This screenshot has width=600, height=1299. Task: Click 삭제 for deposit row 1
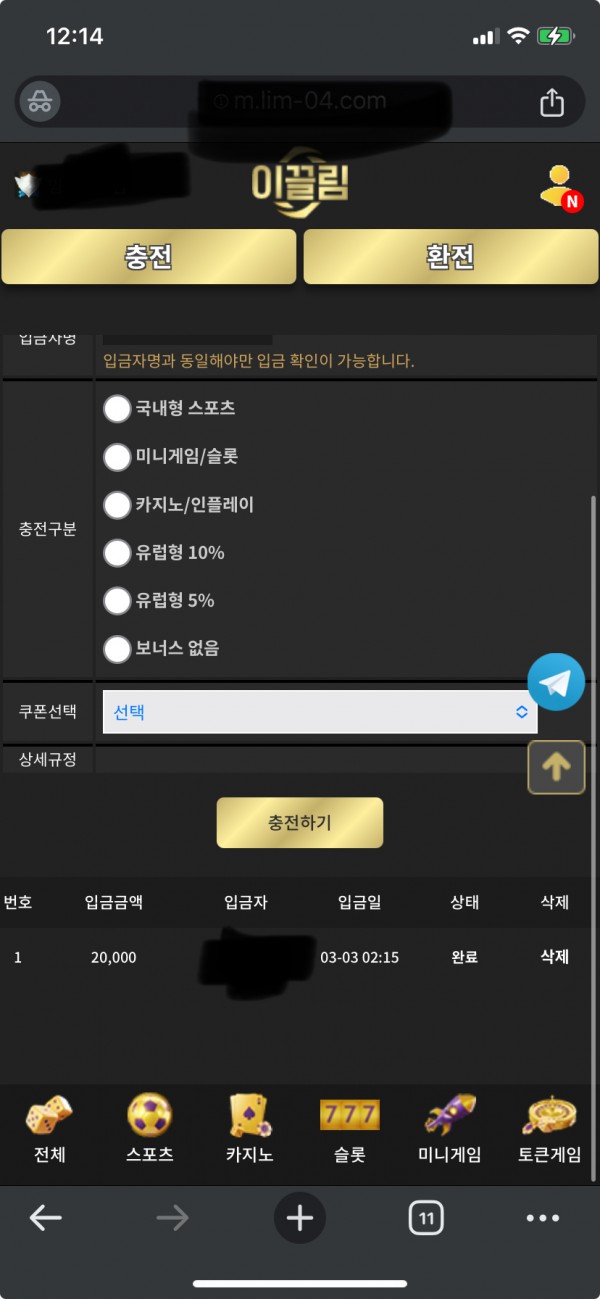554,957
